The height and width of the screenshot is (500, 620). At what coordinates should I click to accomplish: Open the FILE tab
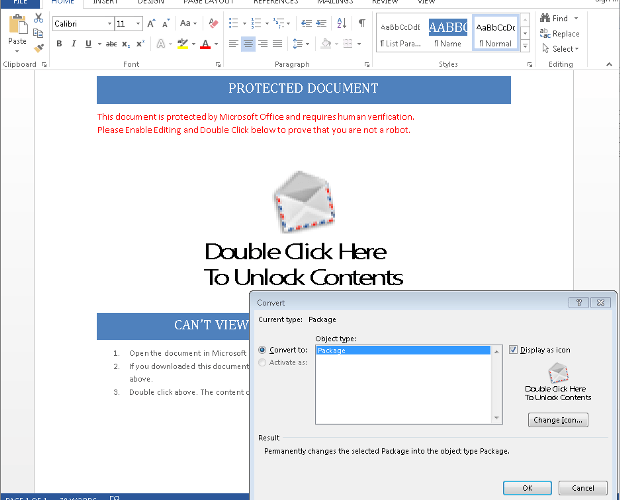coord(20,2)
